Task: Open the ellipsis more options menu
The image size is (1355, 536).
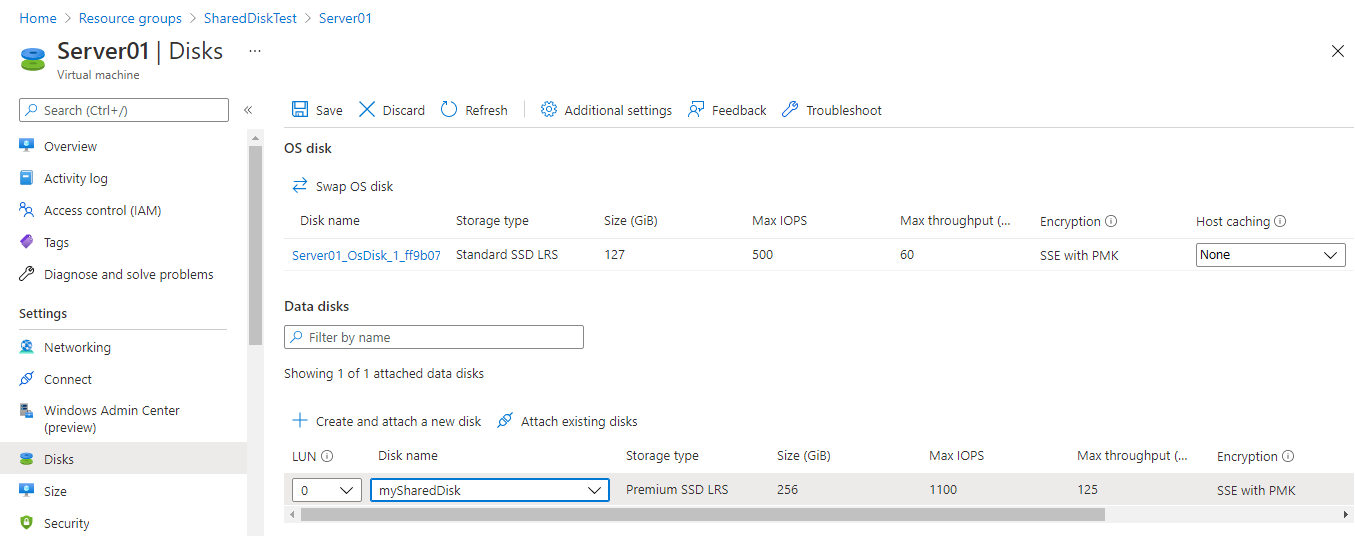Action: 255,50
